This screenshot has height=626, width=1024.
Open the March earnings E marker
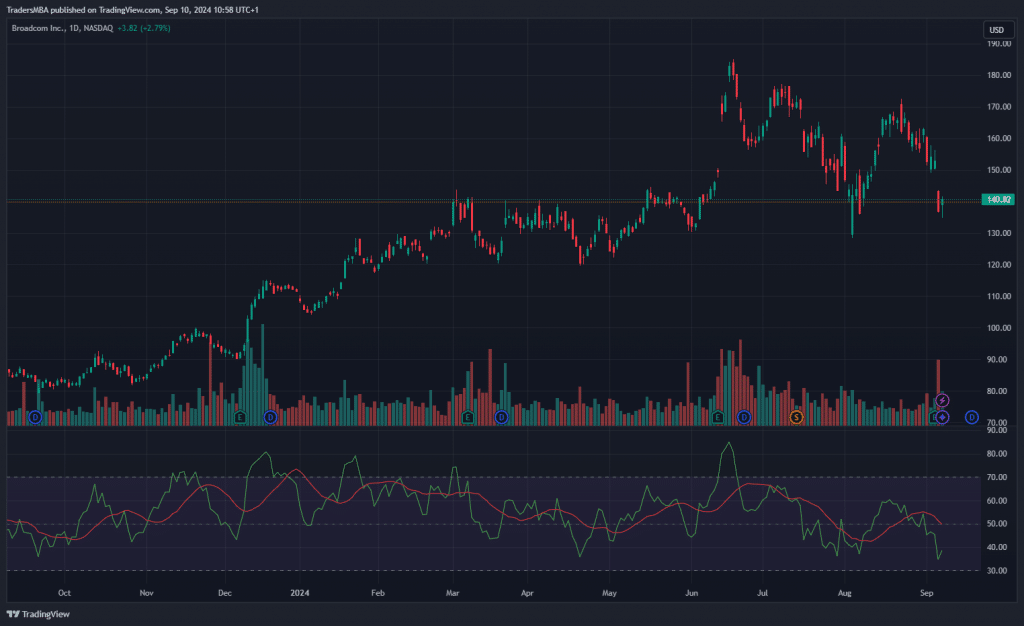pyautogui.click(x=467, y=416)
